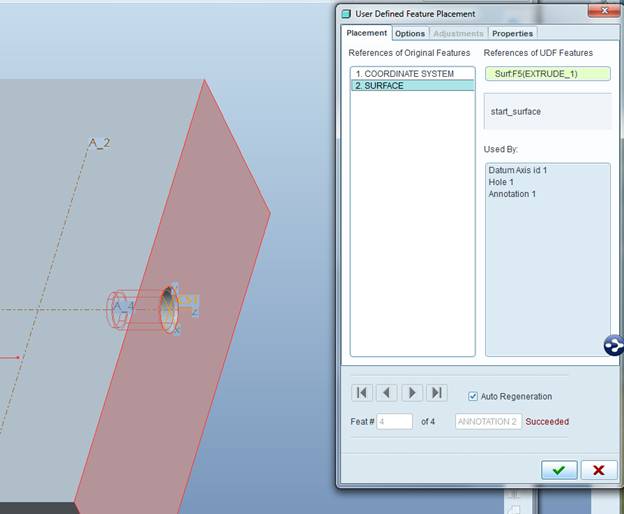Click the A_2 axis label in model

point(99,143)
